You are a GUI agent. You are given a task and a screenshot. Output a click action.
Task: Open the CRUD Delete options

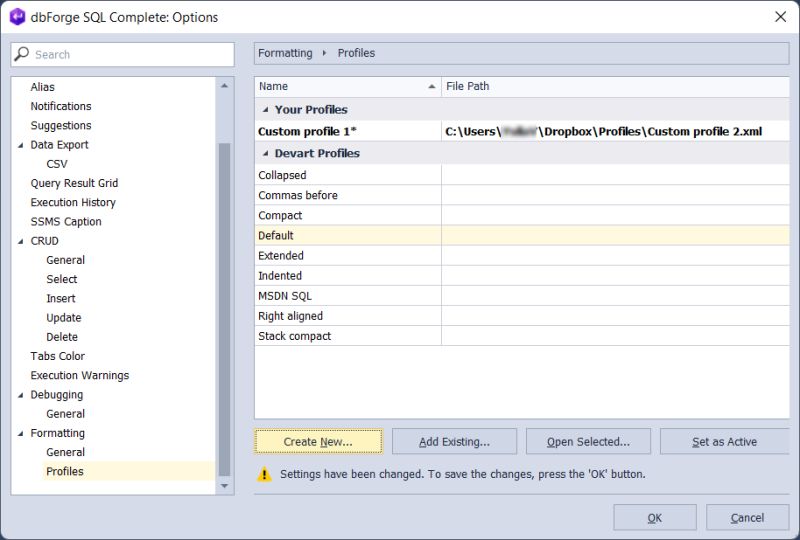point(62,337)
